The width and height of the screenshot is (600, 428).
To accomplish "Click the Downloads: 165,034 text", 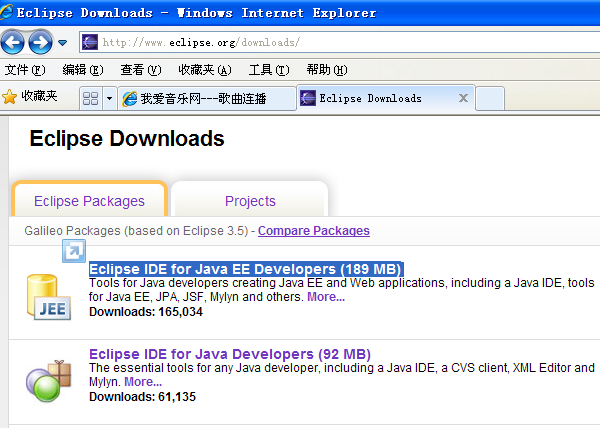I will point(146,312).
